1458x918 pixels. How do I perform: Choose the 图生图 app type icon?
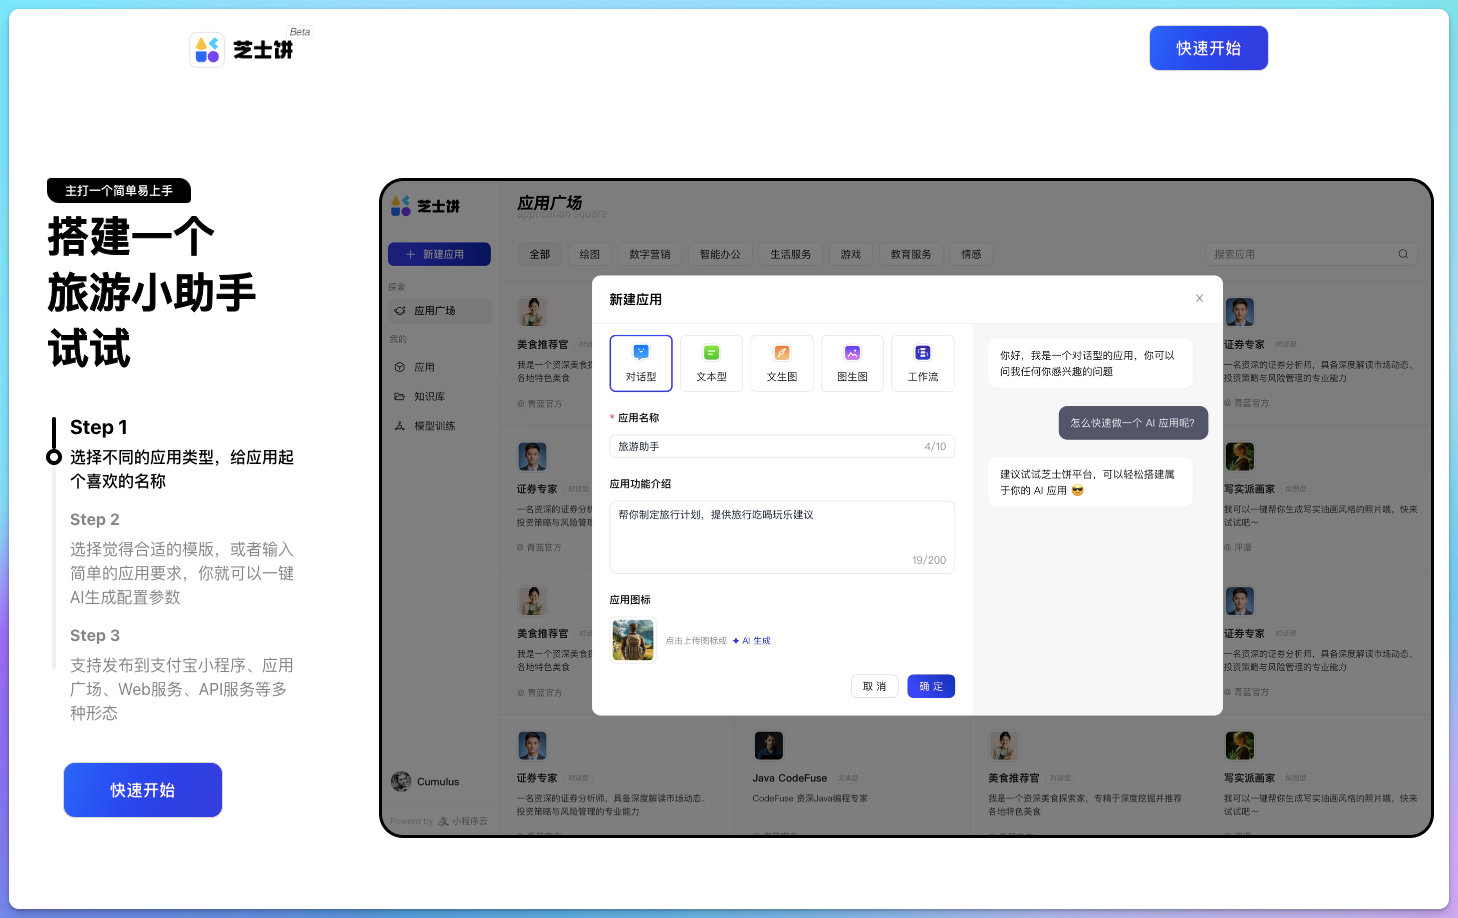coord(852,353)
